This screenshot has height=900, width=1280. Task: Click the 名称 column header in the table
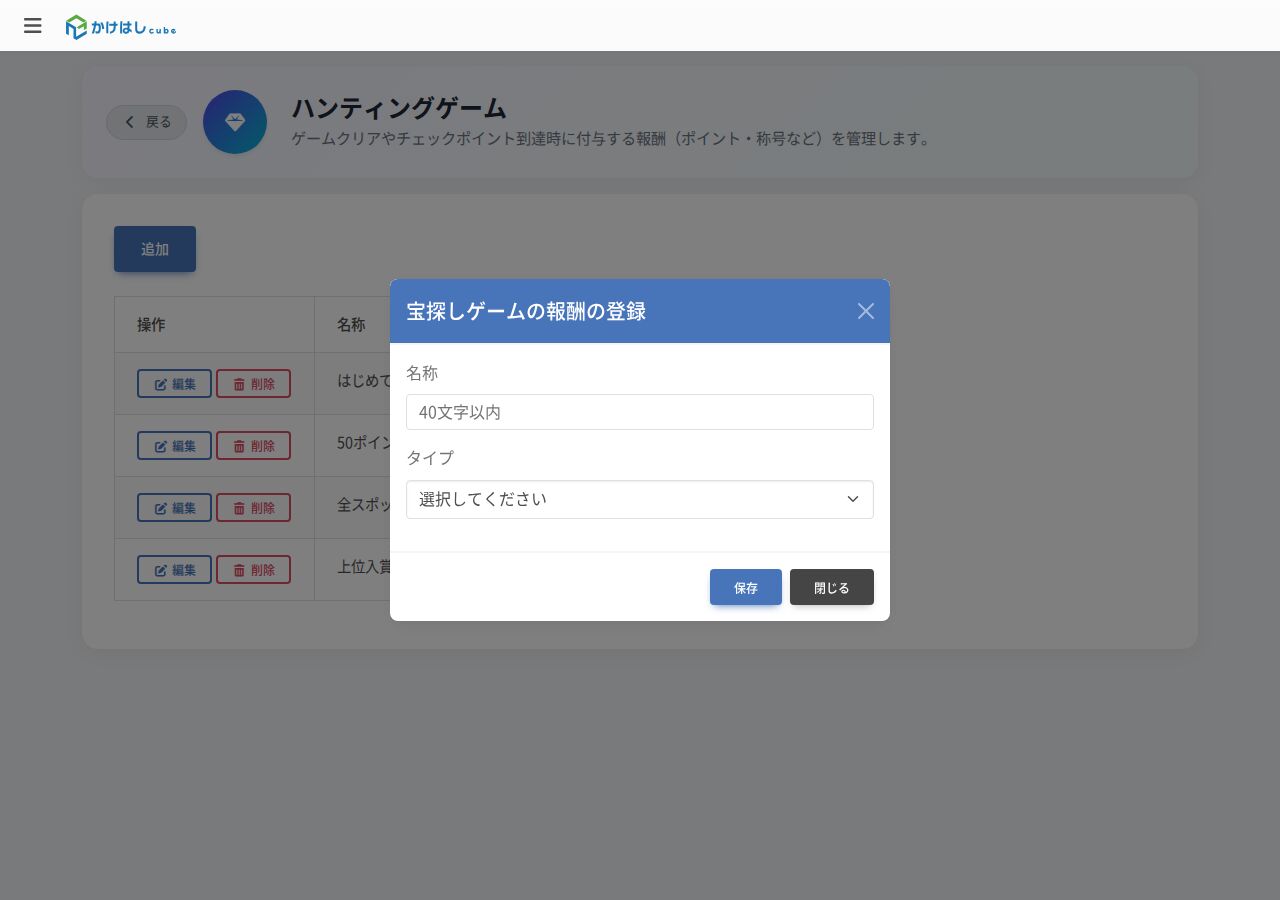351,325
